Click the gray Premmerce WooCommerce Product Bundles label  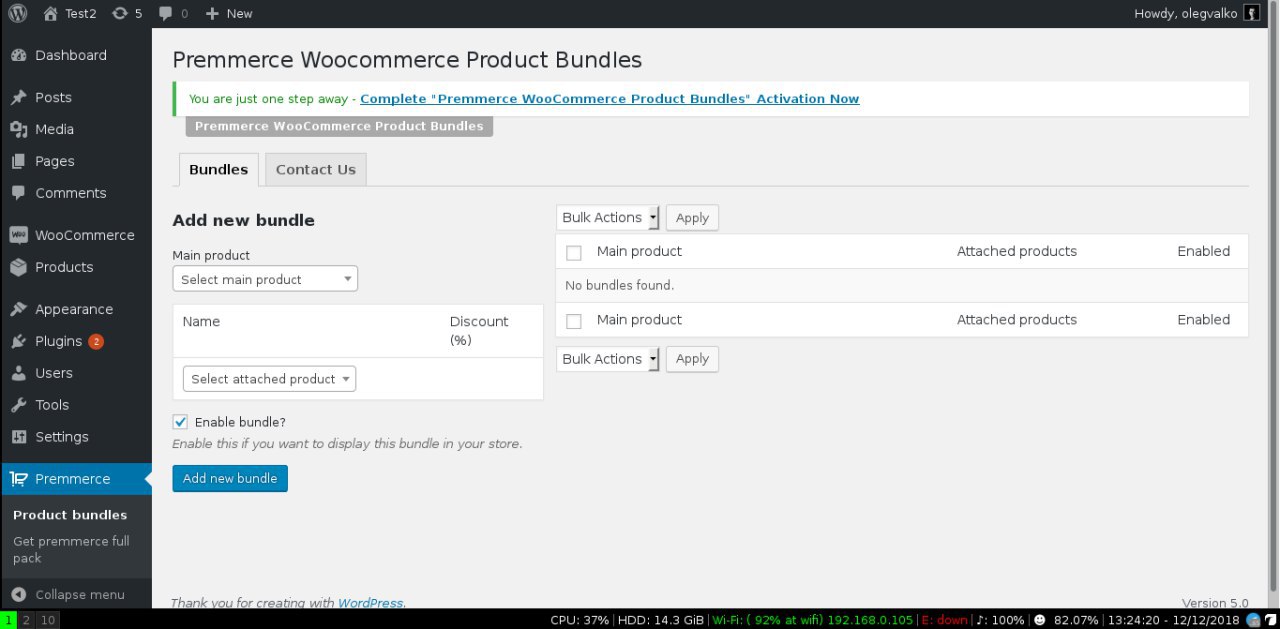pos(339,126)
